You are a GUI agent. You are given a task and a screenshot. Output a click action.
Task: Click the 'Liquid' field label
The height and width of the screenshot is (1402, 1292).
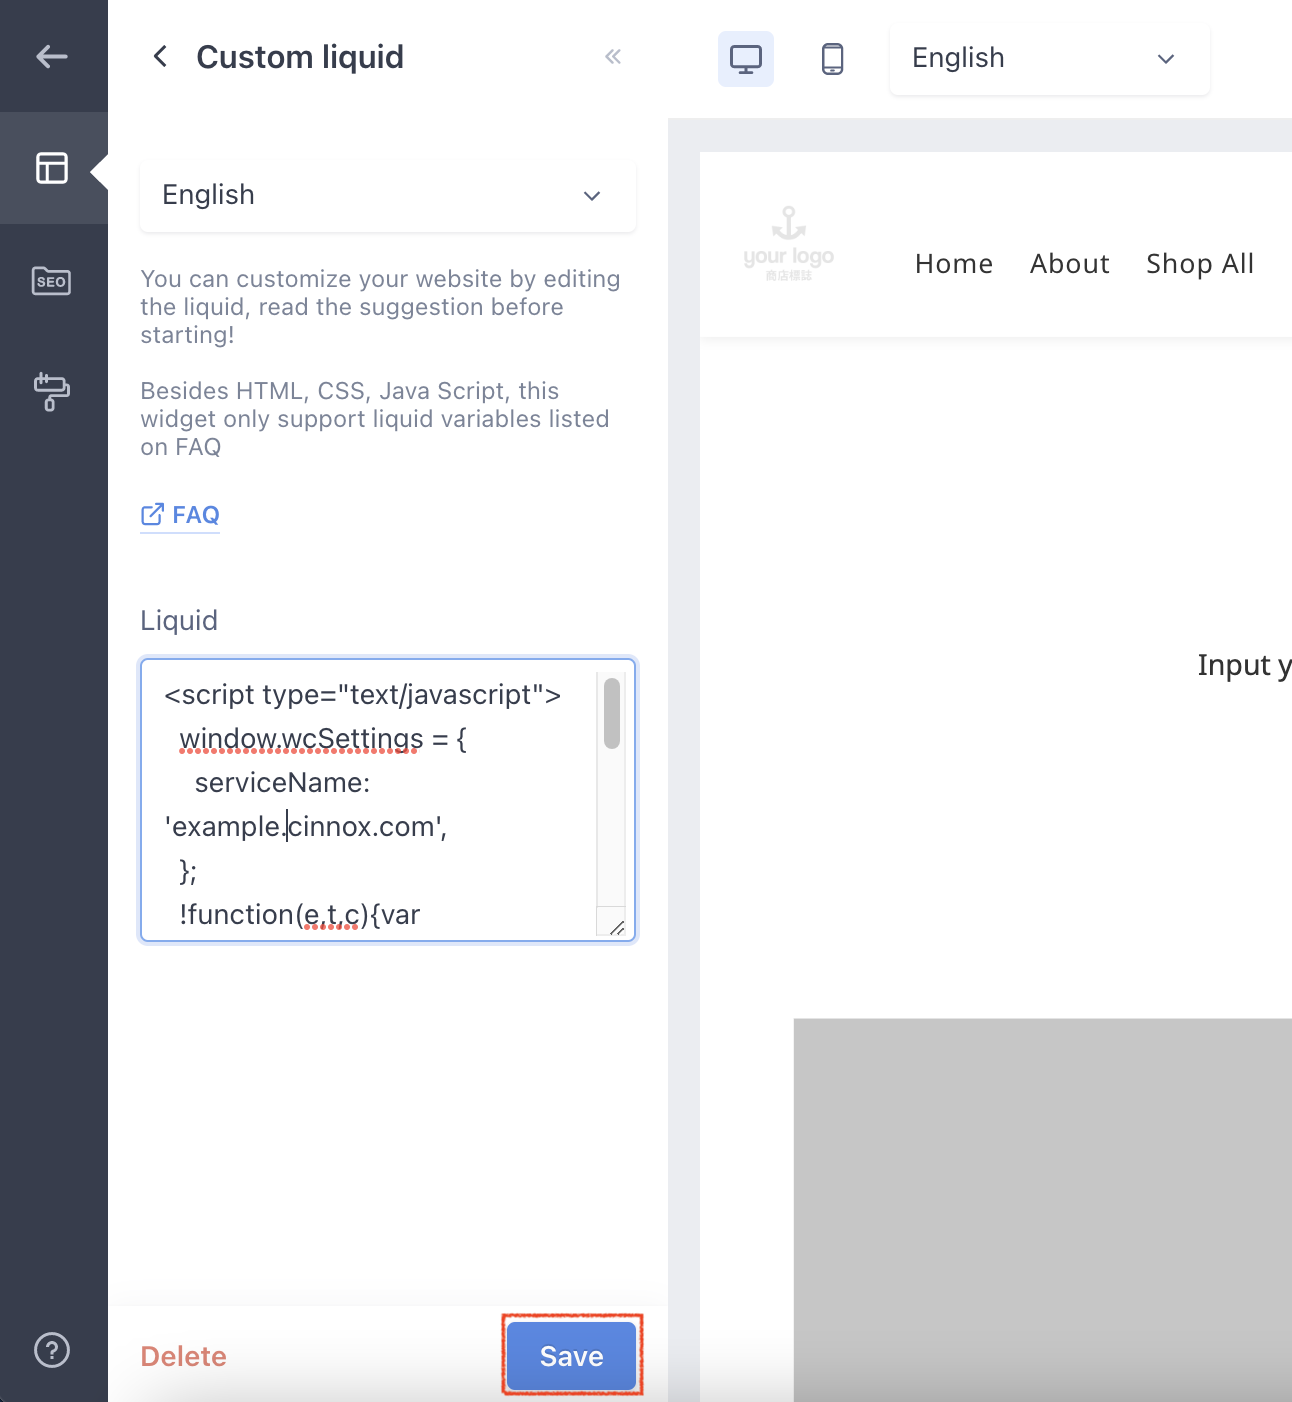point(179,621)
